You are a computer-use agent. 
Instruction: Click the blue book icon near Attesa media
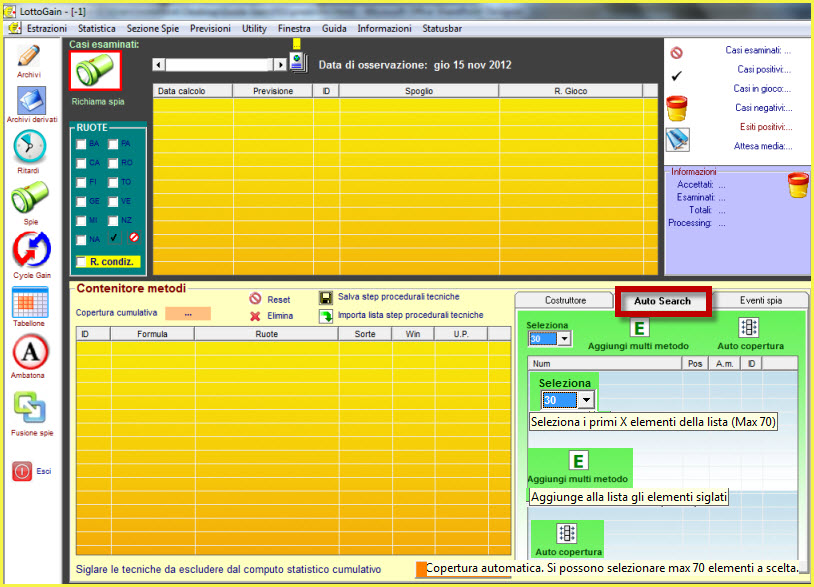(x=677, y=140)
